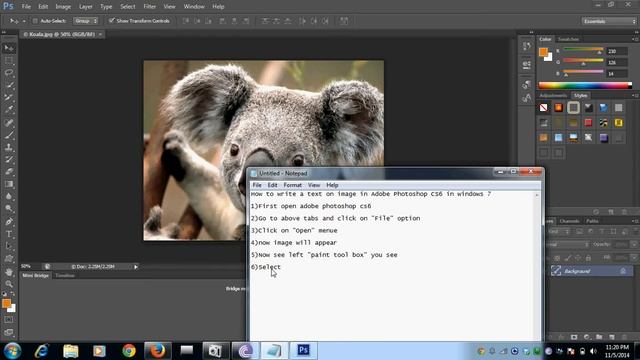The image size is (640, 360).
Task: Select the Lasso tool
Action: (x=9, y=73)
